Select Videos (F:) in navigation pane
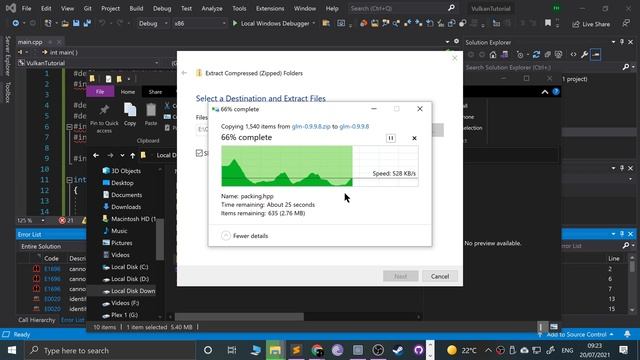640x360 pixels. pyautogui.click(x=120, y=303)
